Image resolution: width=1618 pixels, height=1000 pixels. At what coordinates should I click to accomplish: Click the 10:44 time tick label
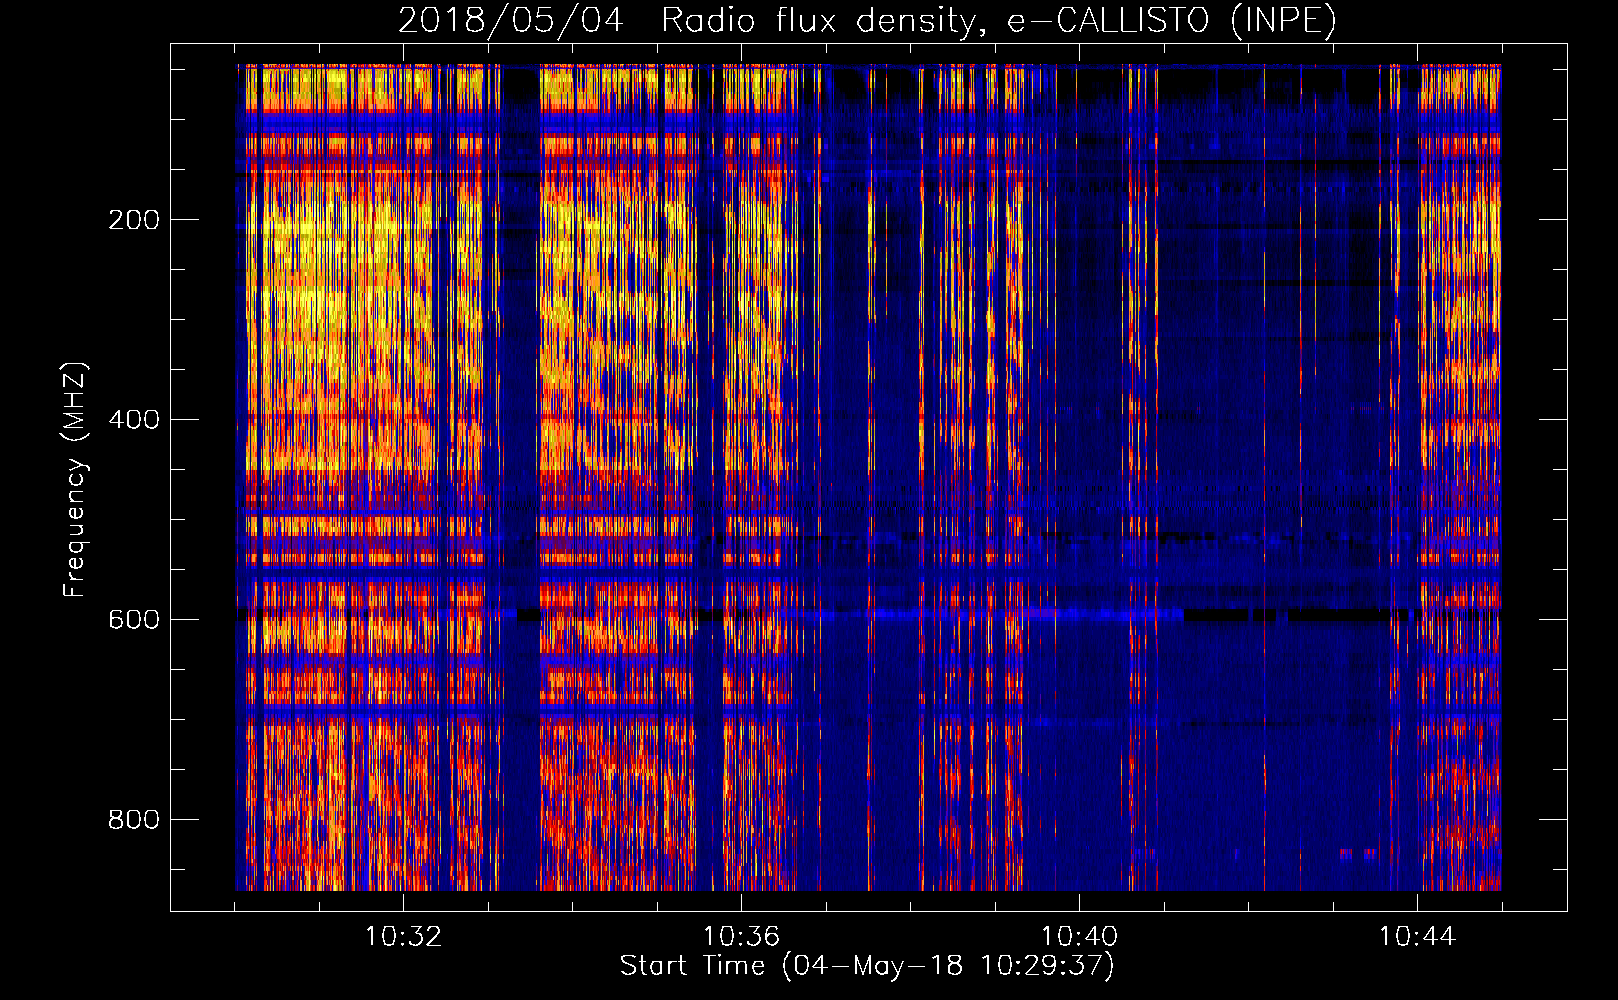1417,937
